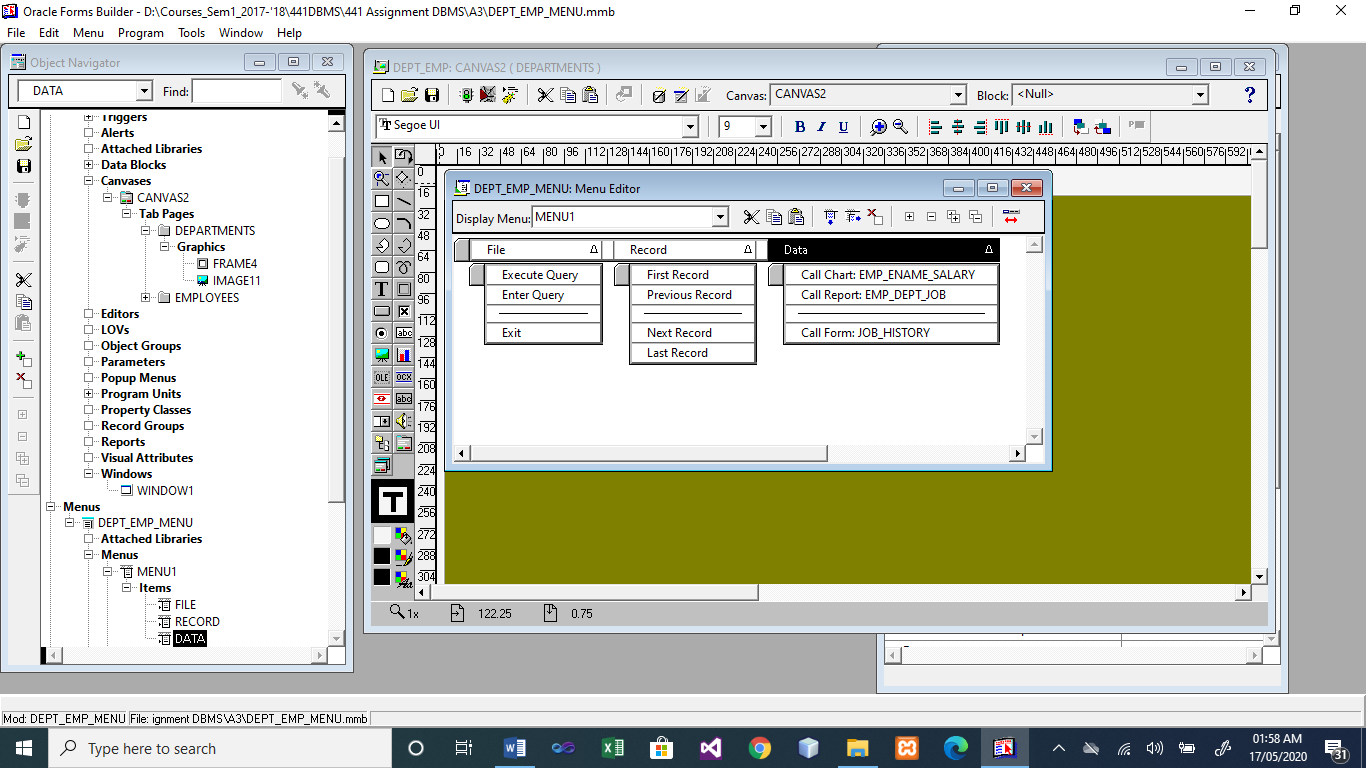The image size is (1366, 768).
Task: Open the Segoe UI font name dropdown
Action: pos(690,127)
